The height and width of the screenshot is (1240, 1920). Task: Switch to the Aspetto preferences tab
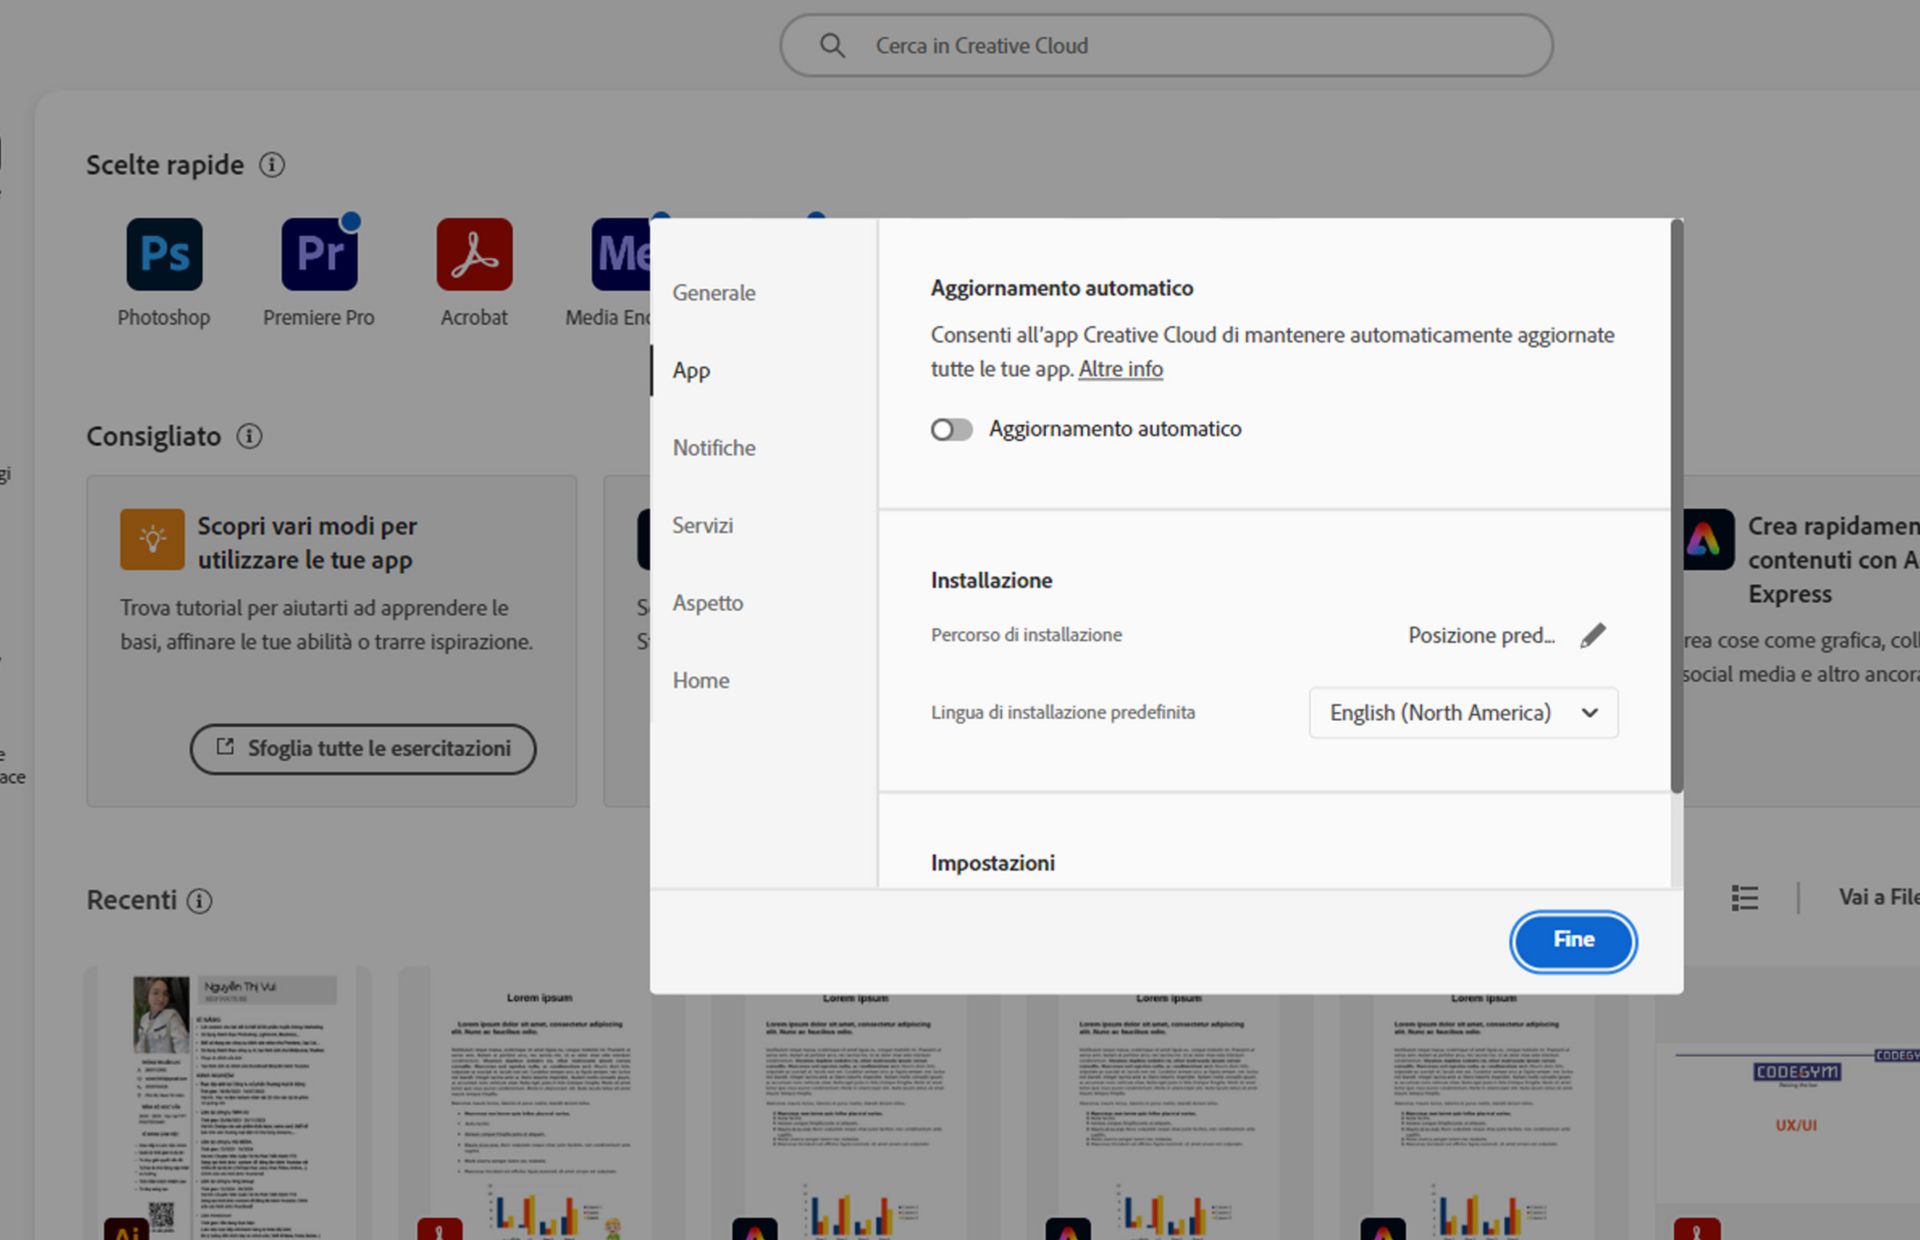[708, 603]
